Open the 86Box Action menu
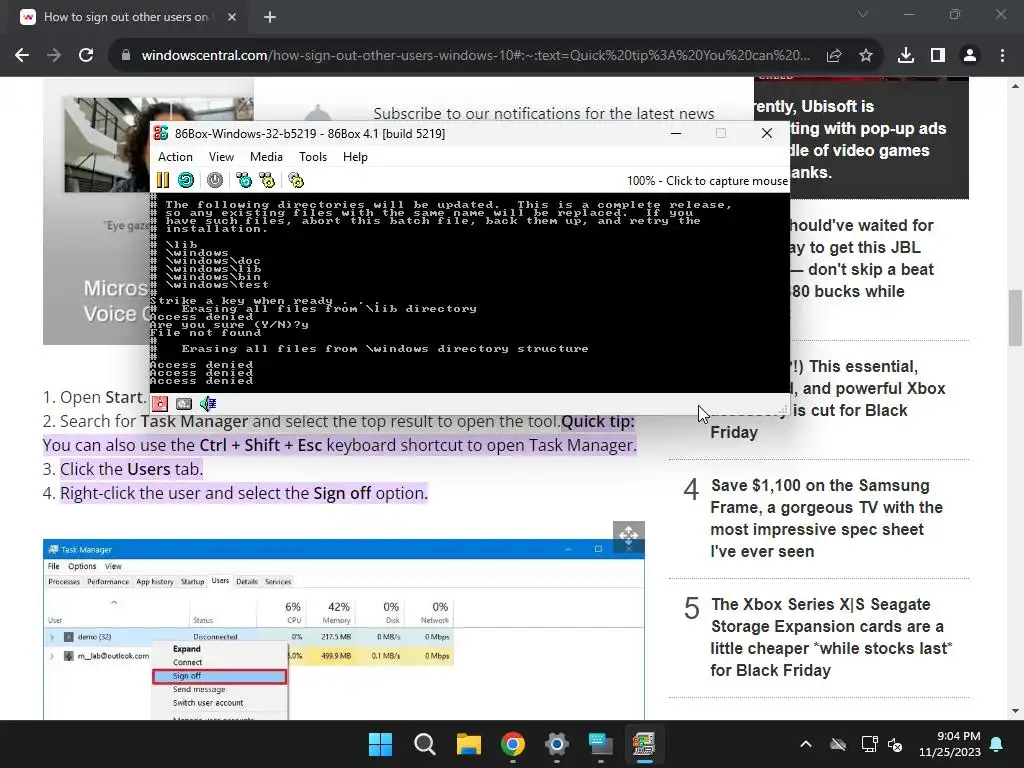Image resolution: width=1024 pixels, height=768 pixels. 175,157
